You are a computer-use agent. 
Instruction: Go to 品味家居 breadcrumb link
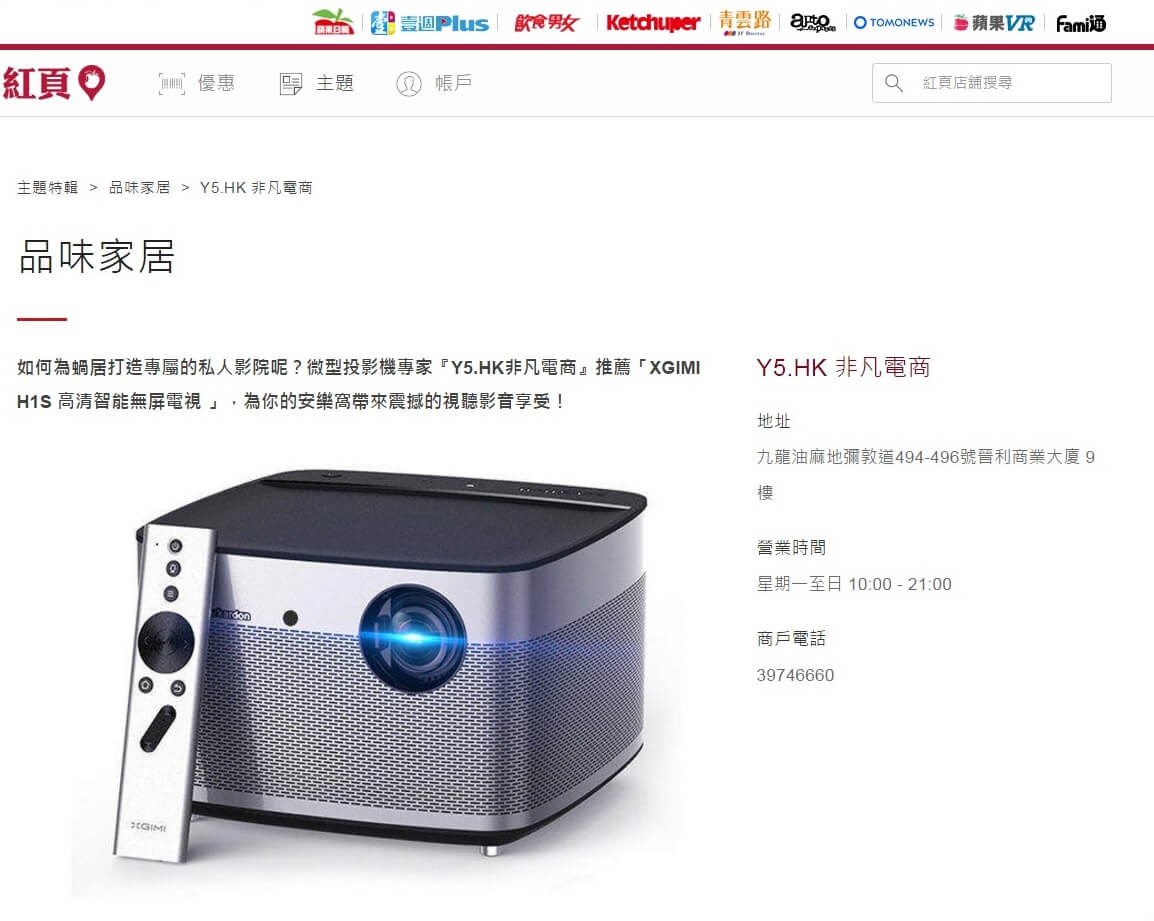pos(140,188)
